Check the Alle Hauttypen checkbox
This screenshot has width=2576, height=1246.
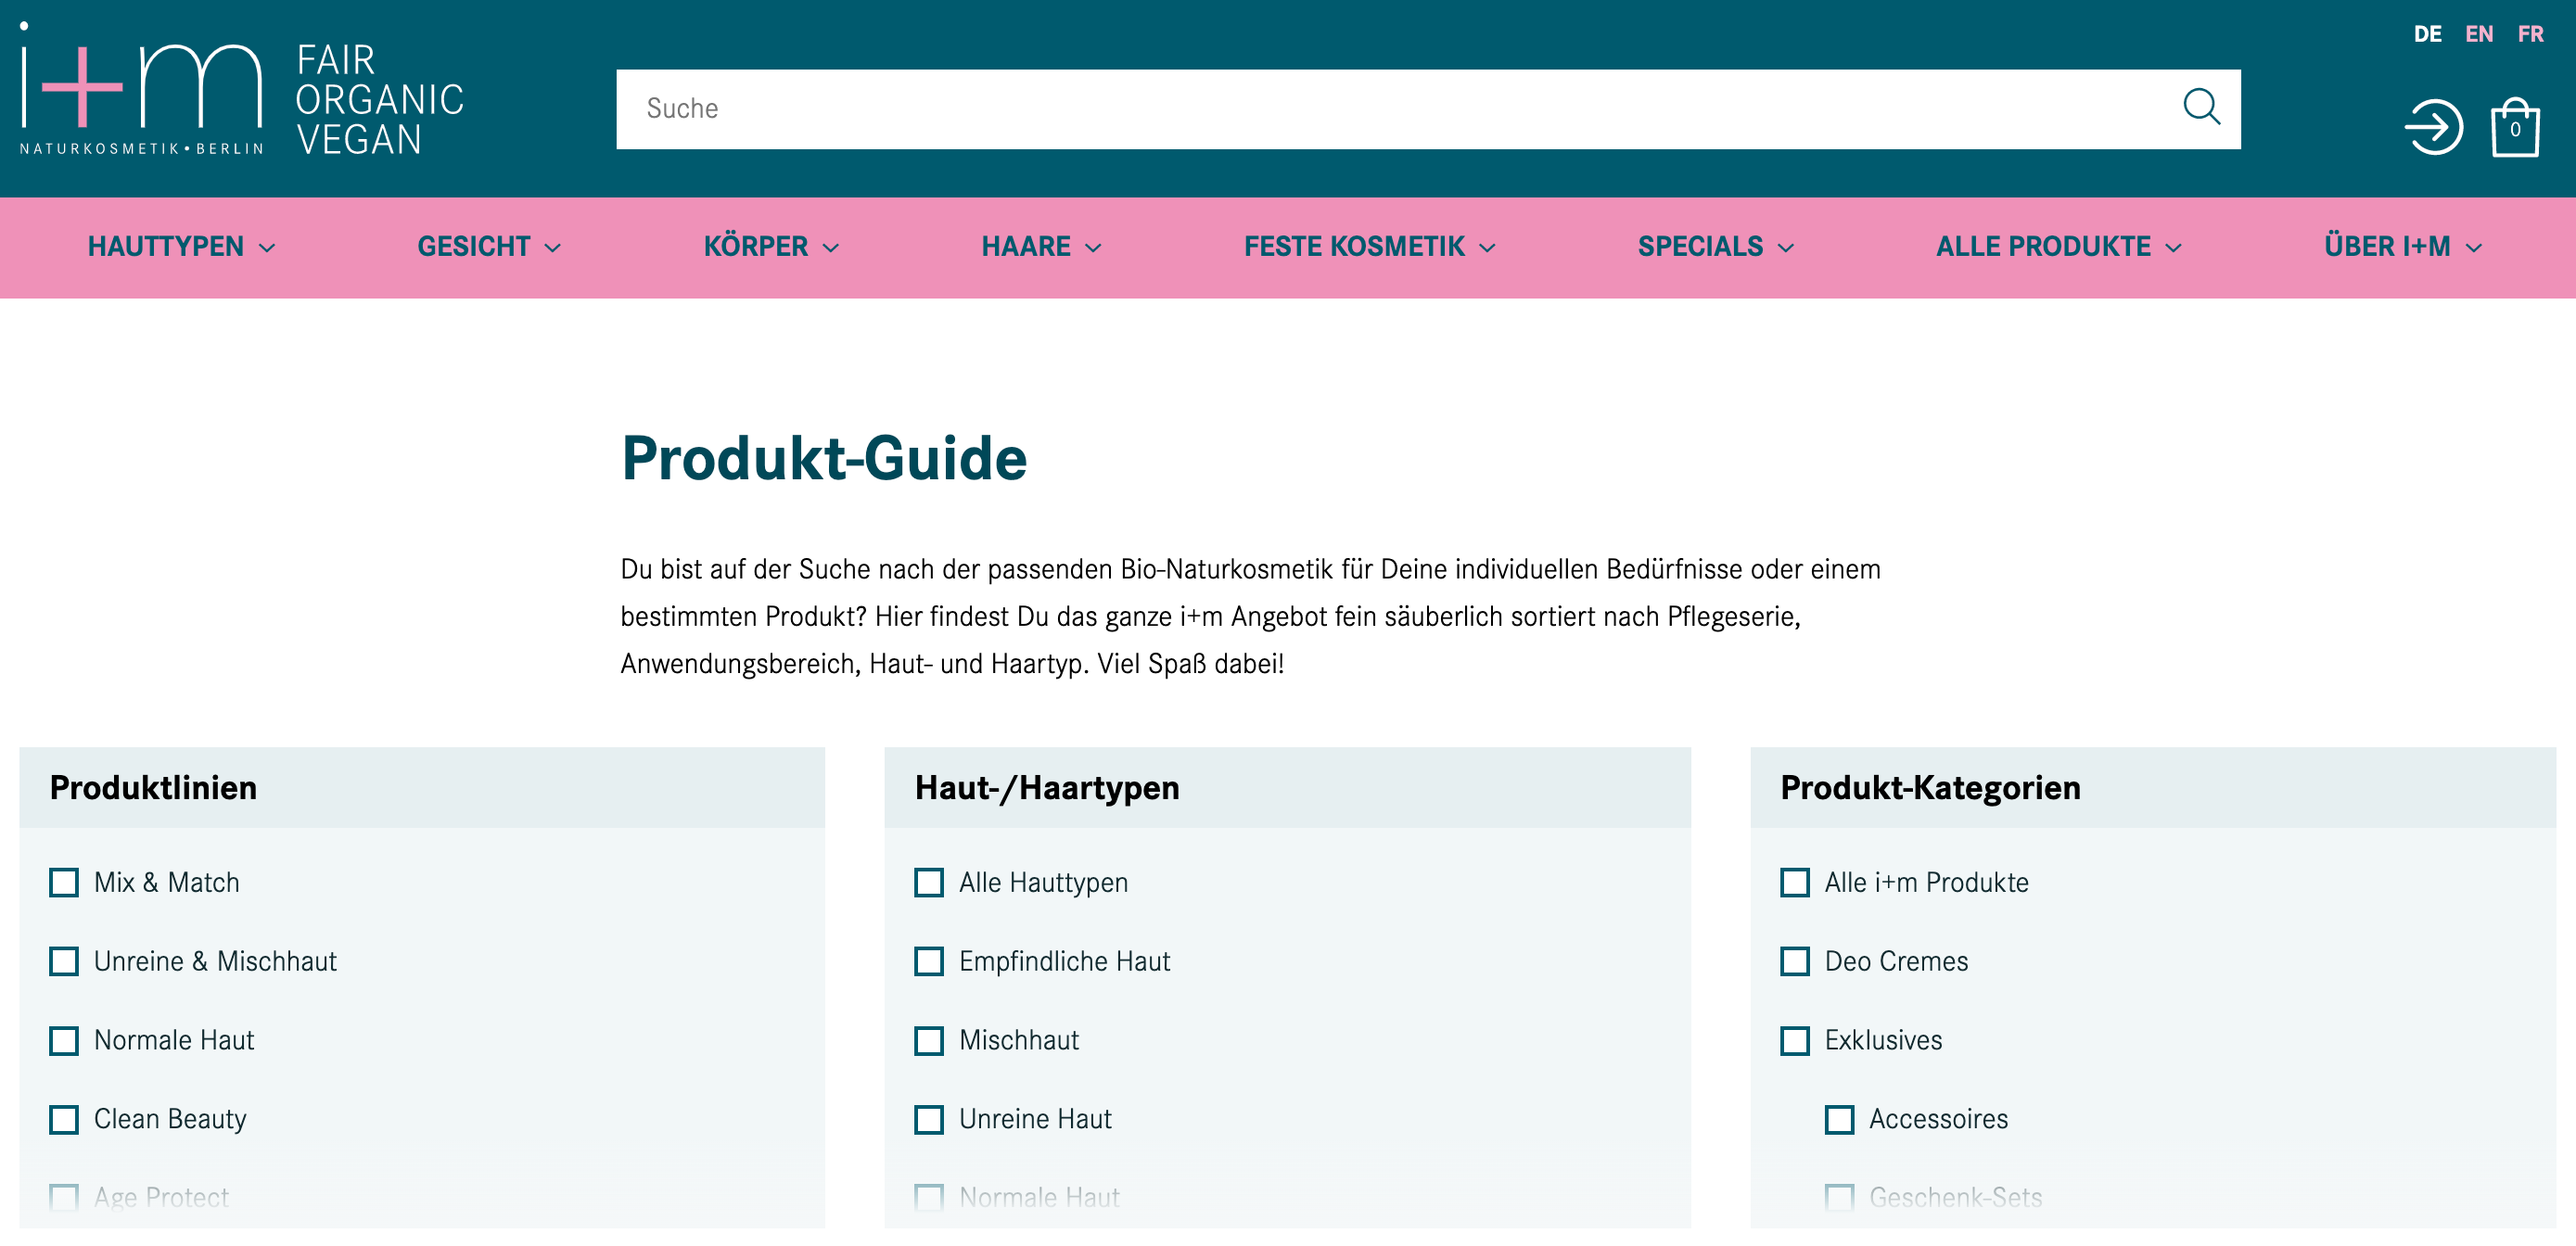pyautogui.click(x=929, y=882)
